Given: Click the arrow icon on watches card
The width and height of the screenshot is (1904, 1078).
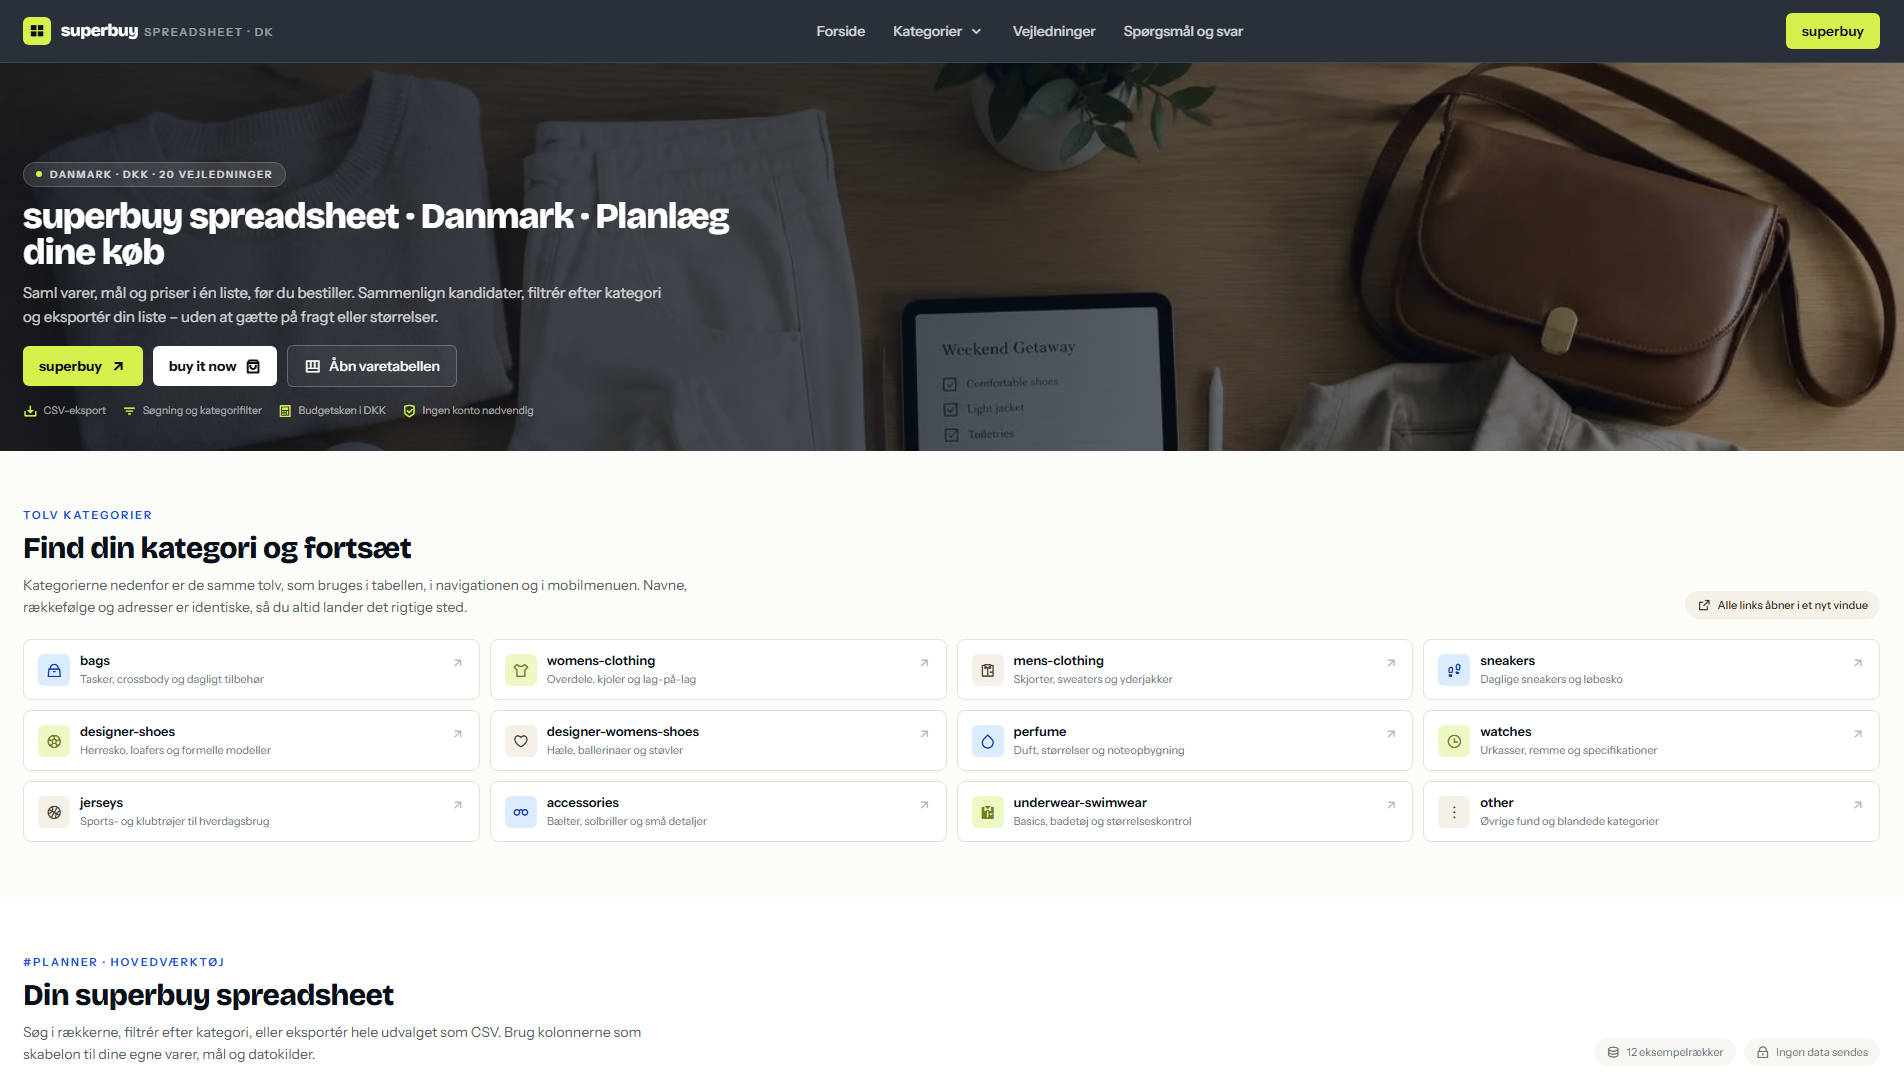Looking at the screenshot, I should coord(1858,734).
